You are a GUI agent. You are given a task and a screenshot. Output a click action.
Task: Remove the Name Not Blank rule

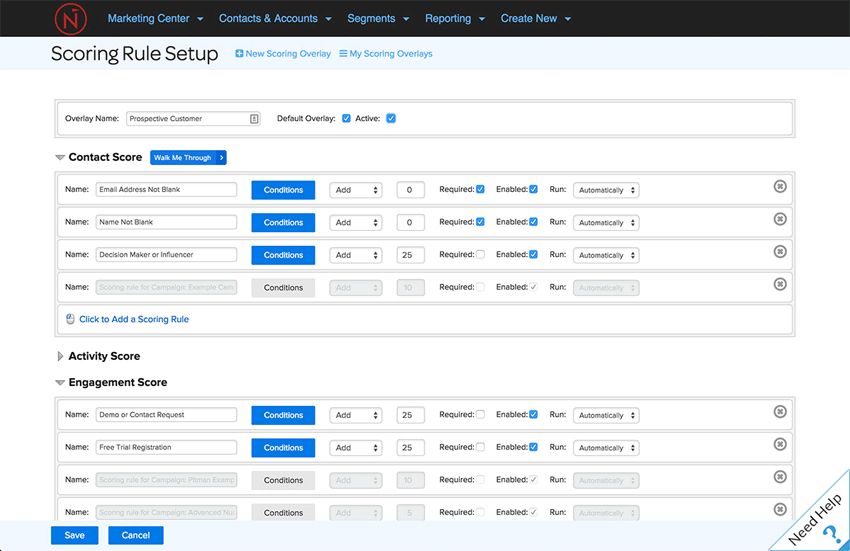780,219
